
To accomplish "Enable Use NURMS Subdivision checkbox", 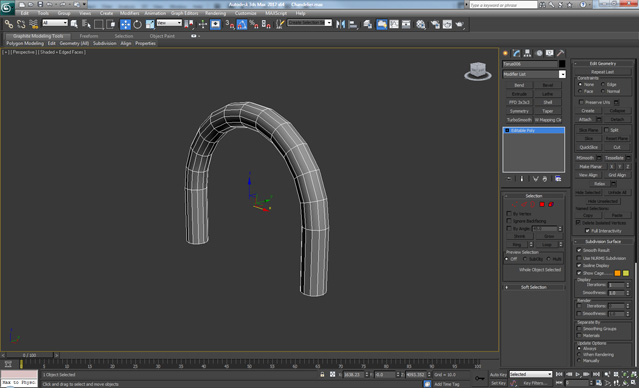I will (x=579, y=258).
